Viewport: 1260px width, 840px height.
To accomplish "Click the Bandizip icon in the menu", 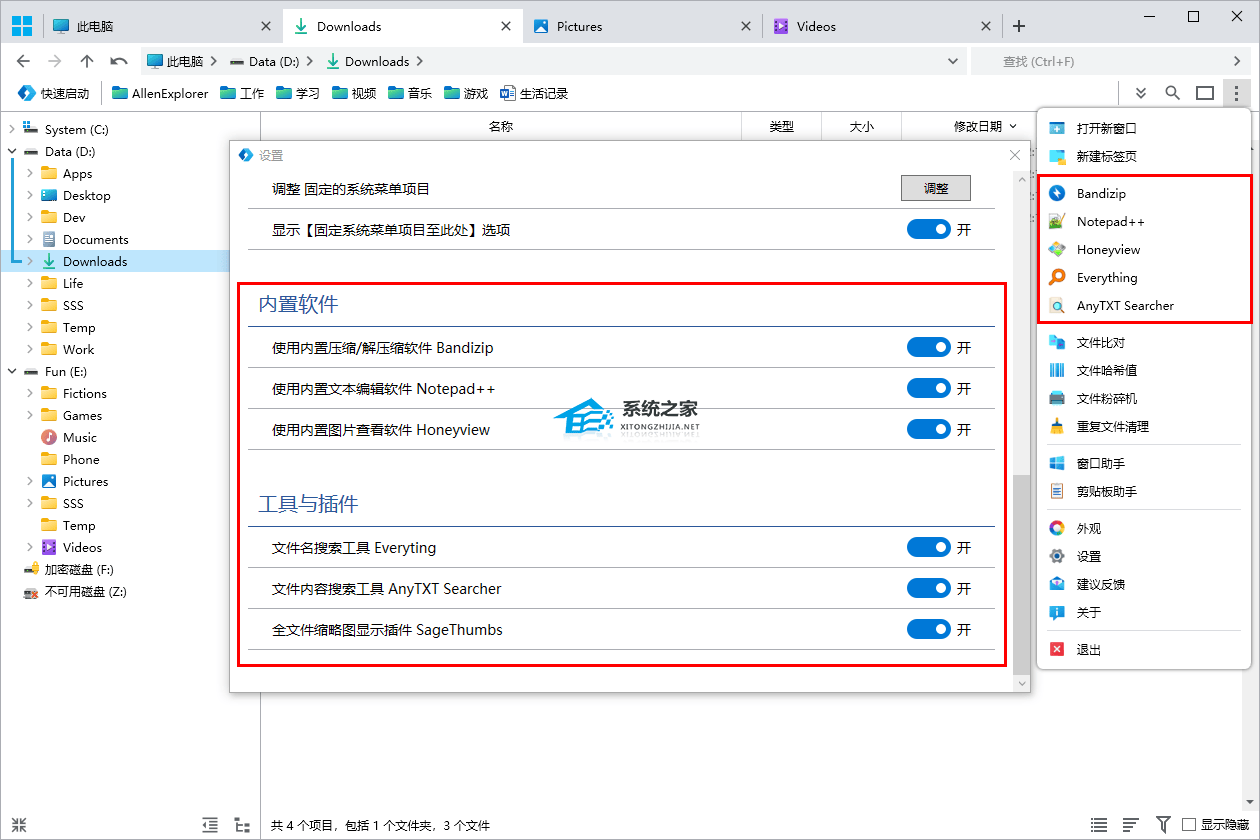I will [x=1057, y=193].
